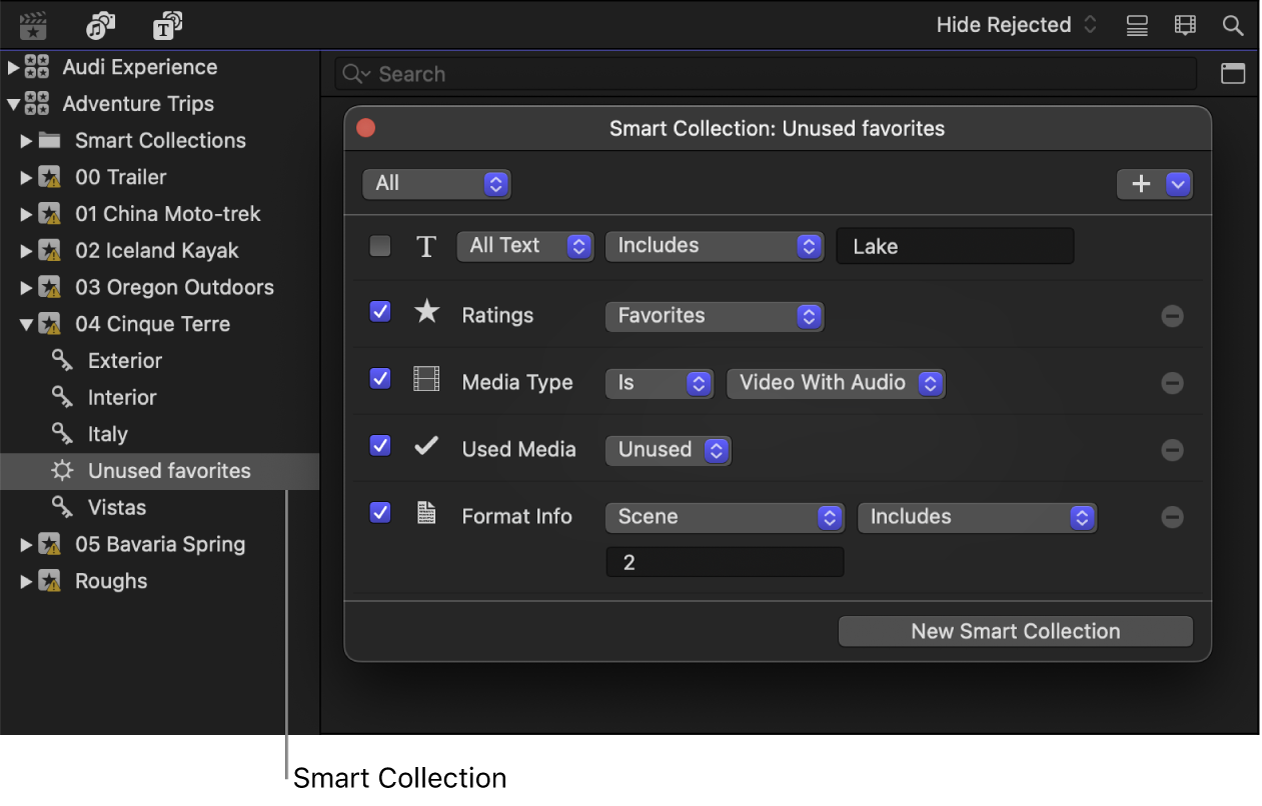Open the Photos and Audio sidebar
This screenshot has width=1262, height=806.
click(99, 24)
